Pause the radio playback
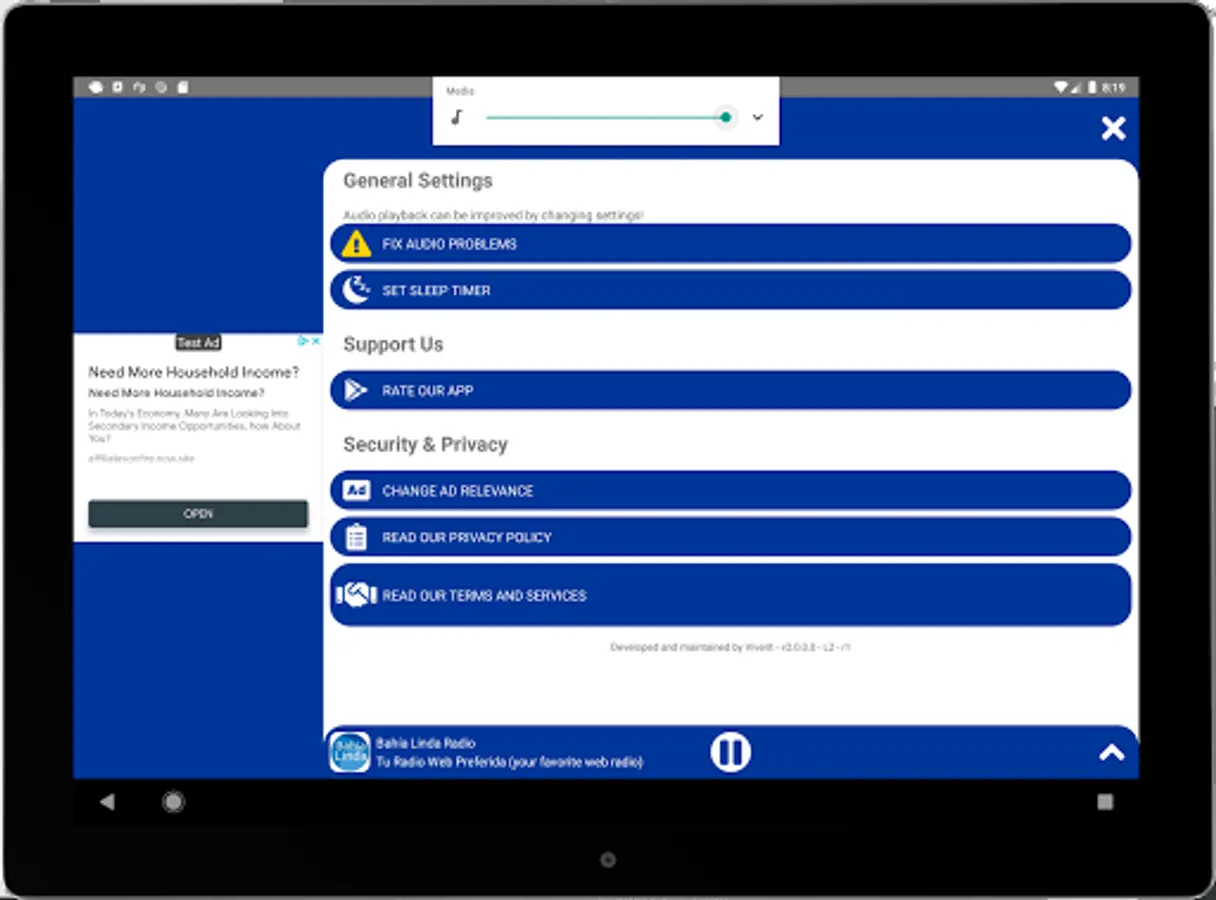Screen dimensions: 1216x900 click(731, 752)
